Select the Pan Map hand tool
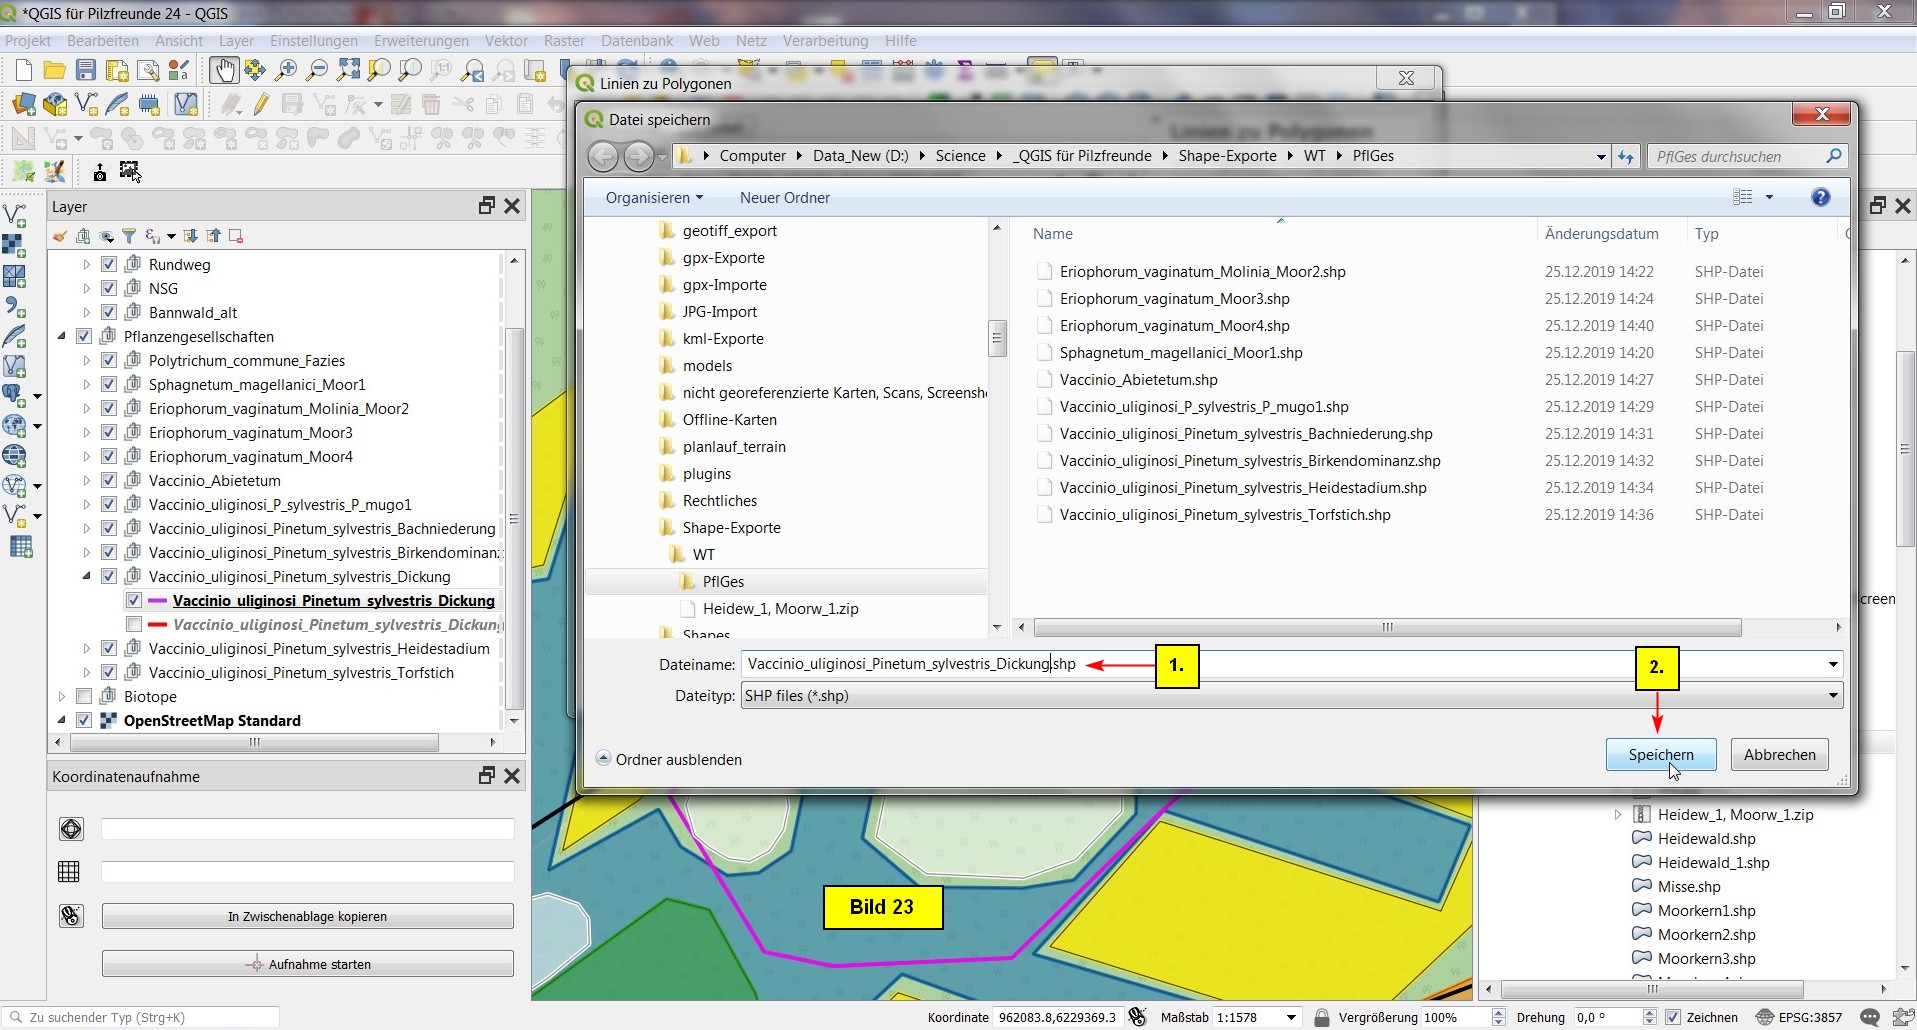The image size is (1917, 1030). pos(223,70)
